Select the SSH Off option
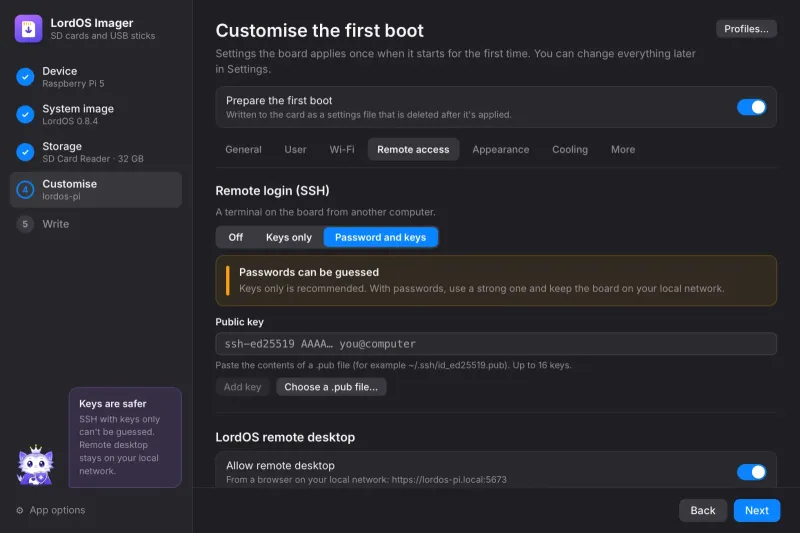This screenshot has width=800, height=533. tap(236, 237)
